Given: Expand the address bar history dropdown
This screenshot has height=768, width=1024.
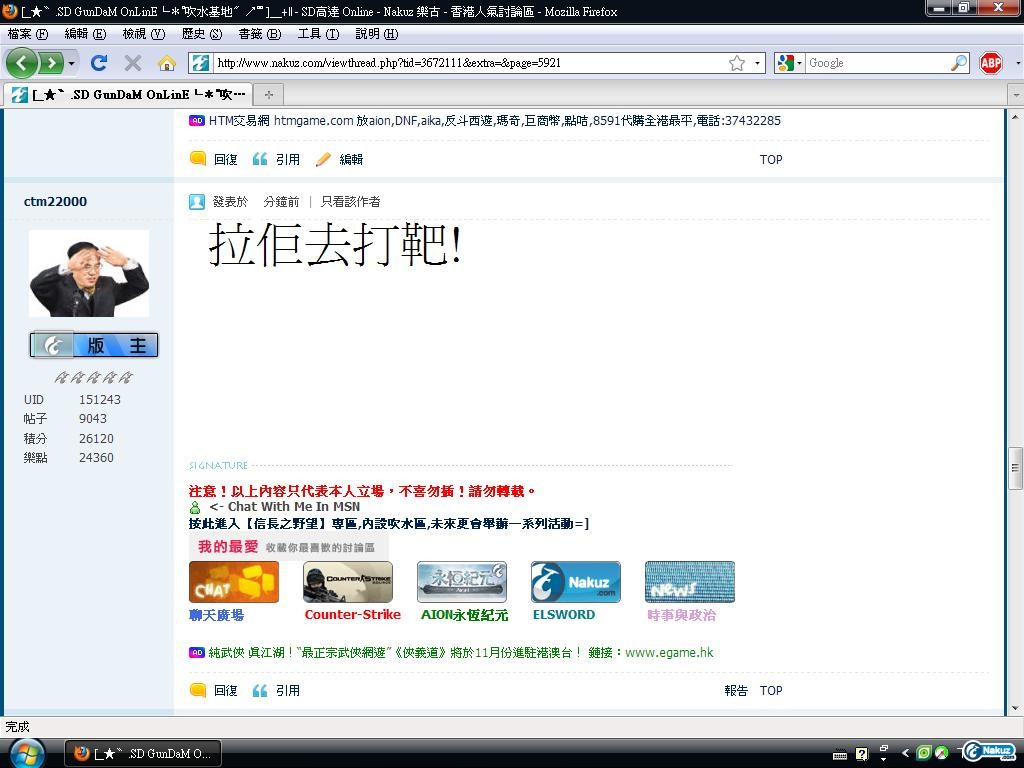Looking at the screenshot, I should point(757,63).
